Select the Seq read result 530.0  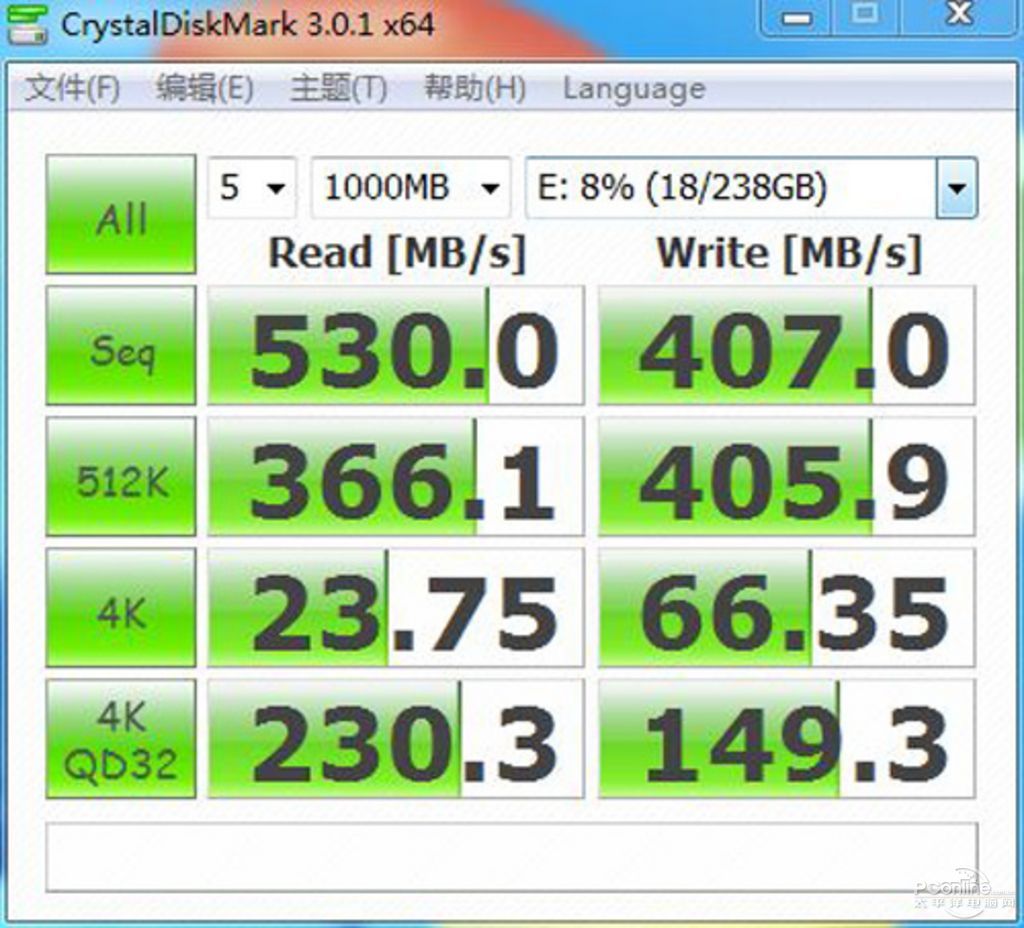tap(396, 345)
